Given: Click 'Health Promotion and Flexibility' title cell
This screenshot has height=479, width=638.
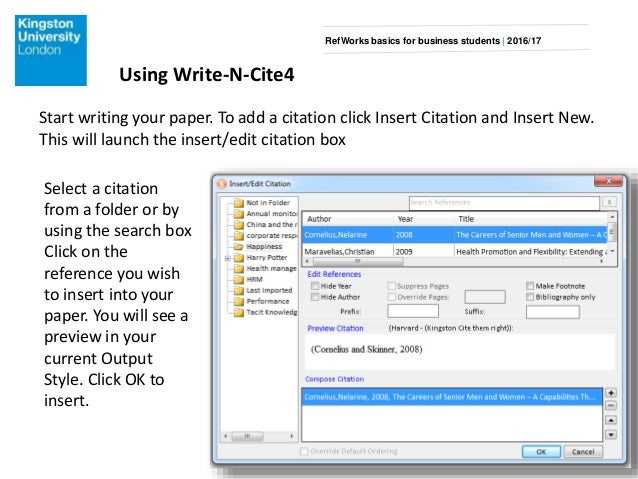Looking at the screenshot, I should pos(531,252).
